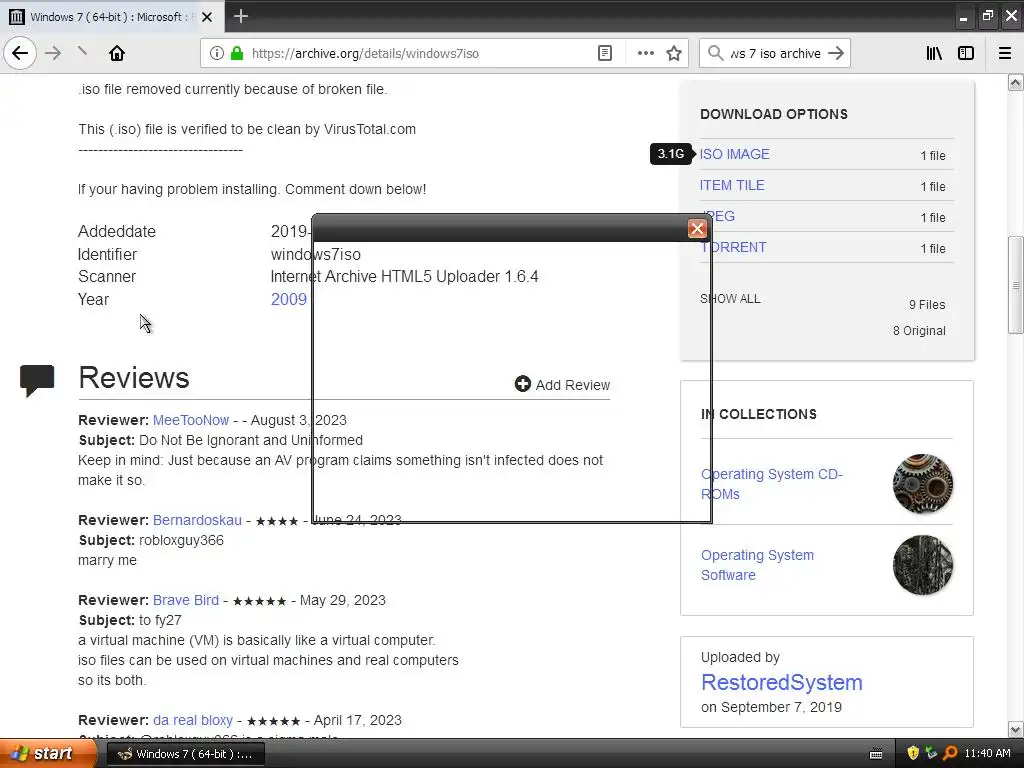
Task: Click the vertical scrollbar thumb
Action: (1016, 285)
